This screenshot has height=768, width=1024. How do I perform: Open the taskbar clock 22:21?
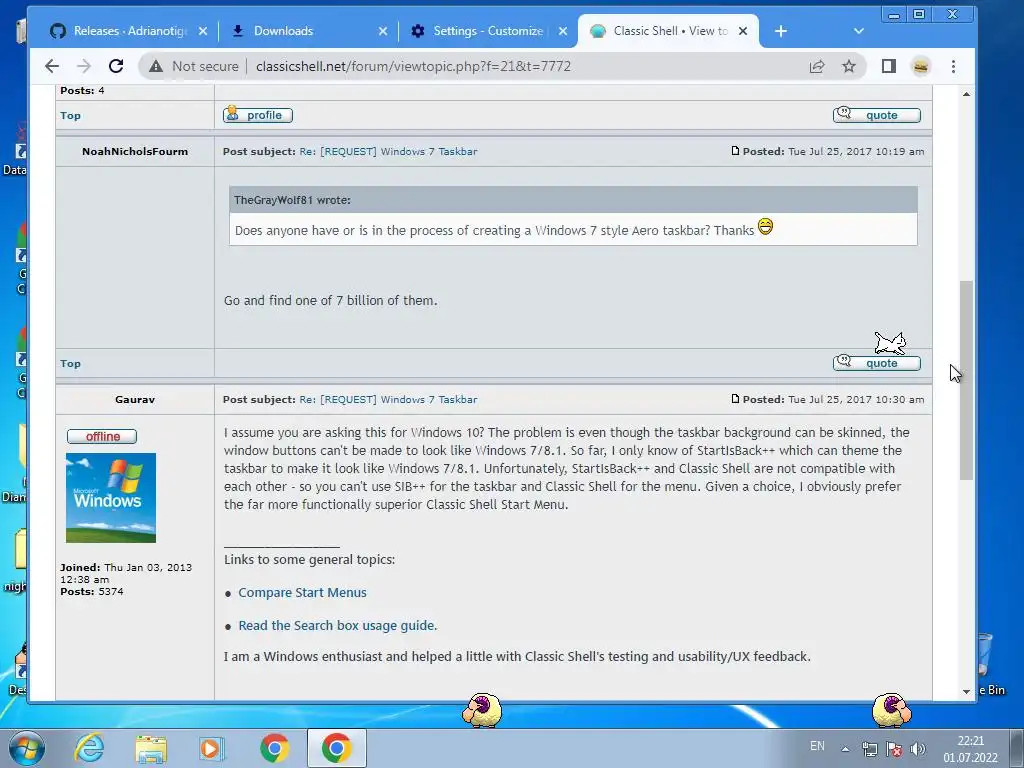(970, 749)
